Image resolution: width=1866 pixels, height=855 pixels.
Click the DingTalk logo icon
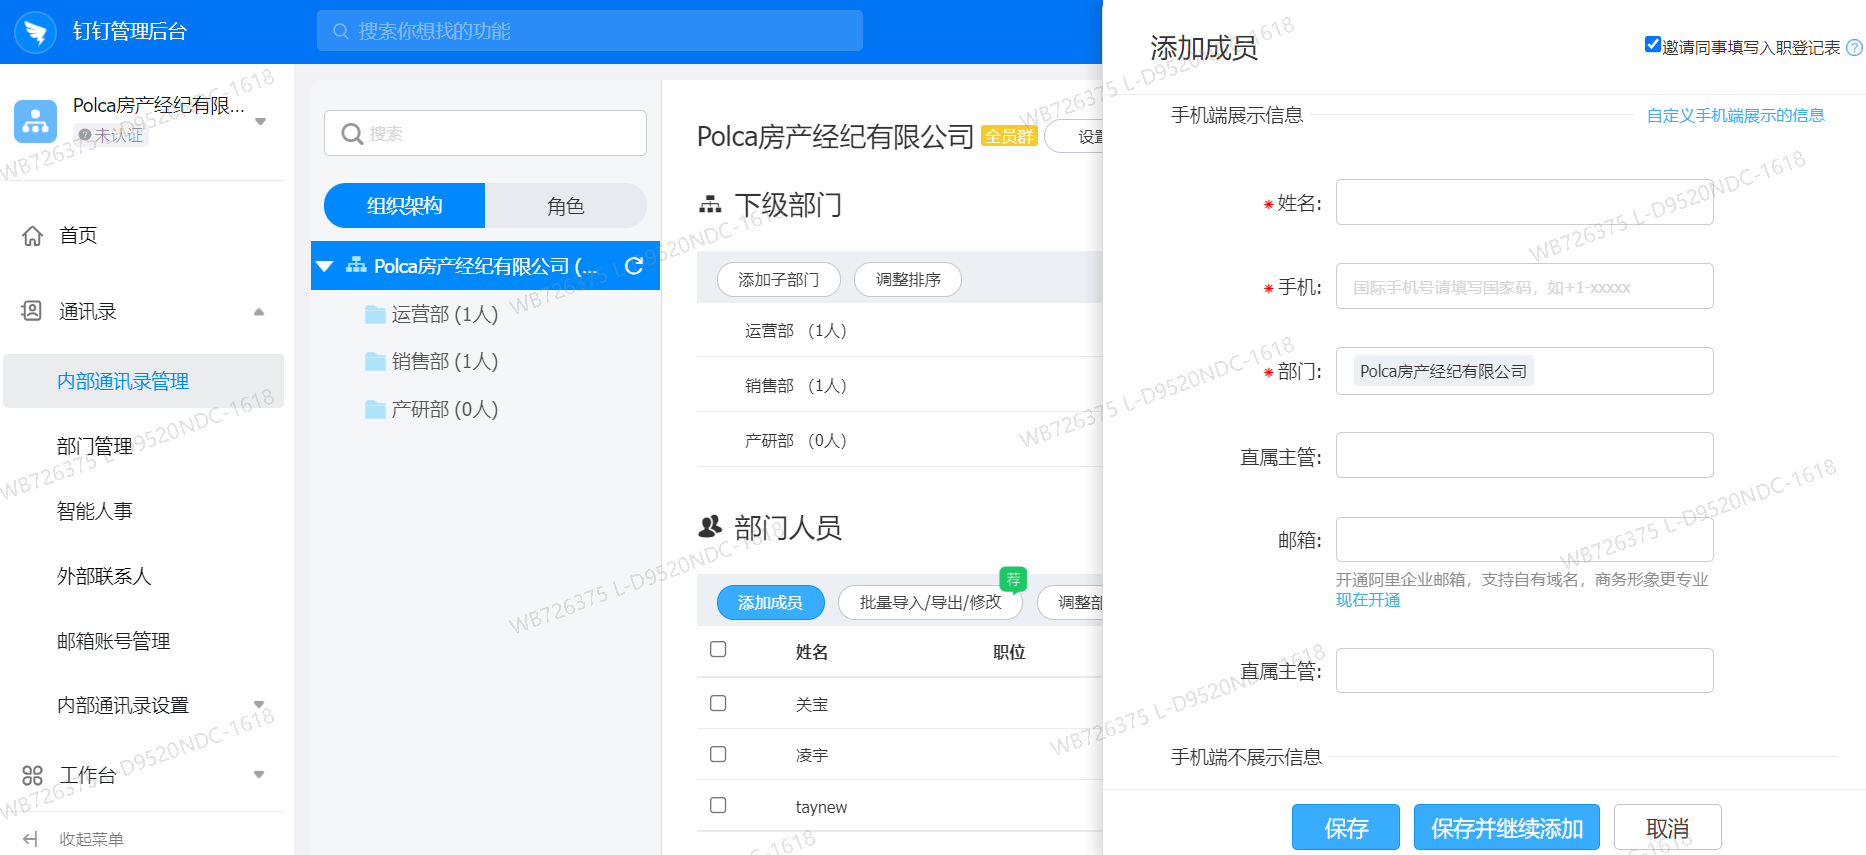tap(36, 32)
